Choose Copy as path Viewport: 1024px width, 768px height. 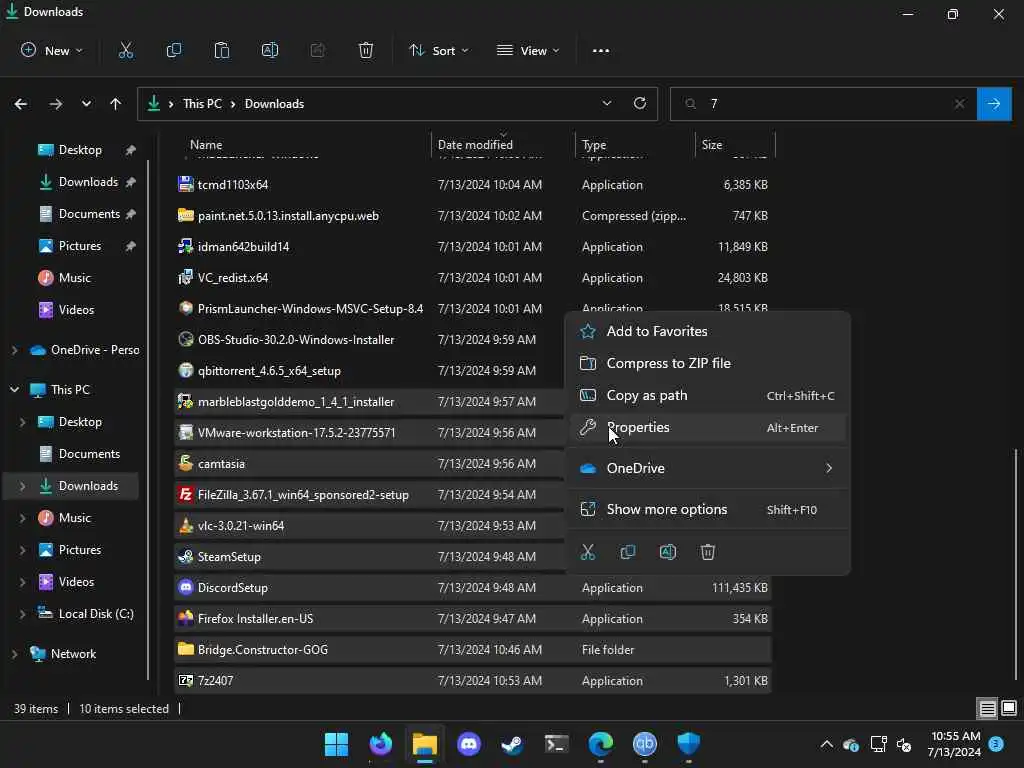coord(708,395)
